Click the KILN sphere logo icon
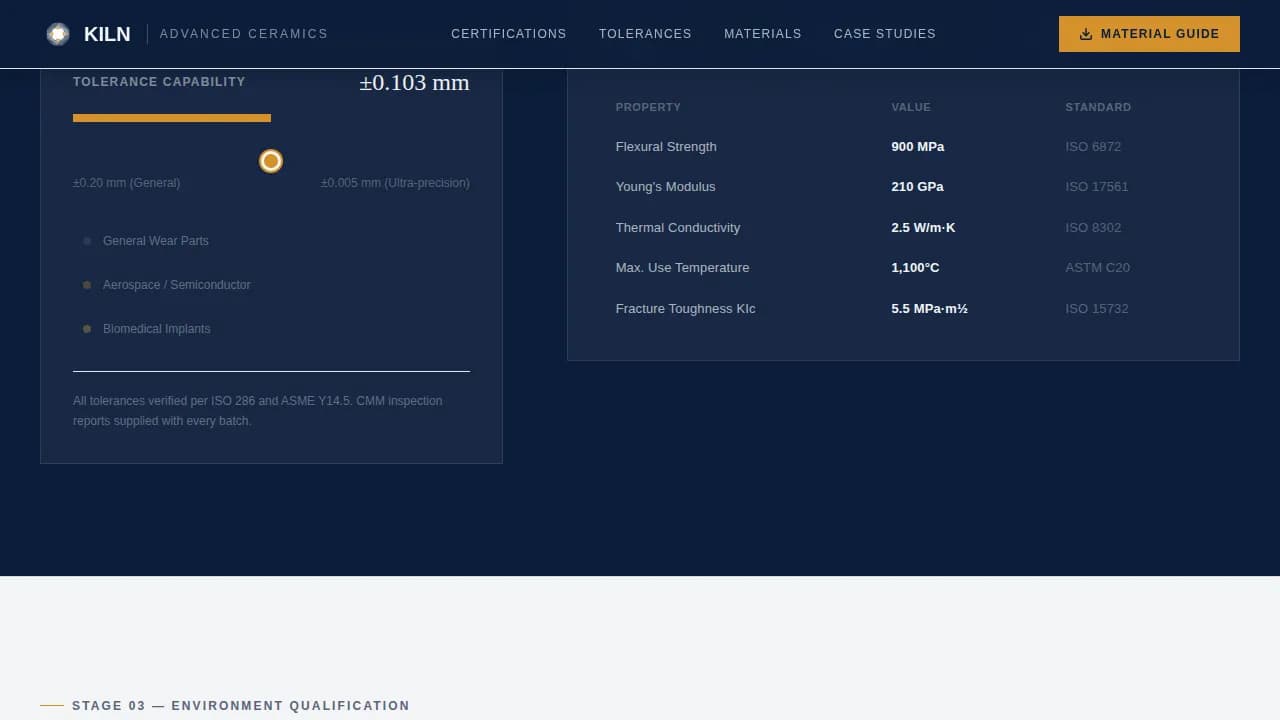 (57, 33)
